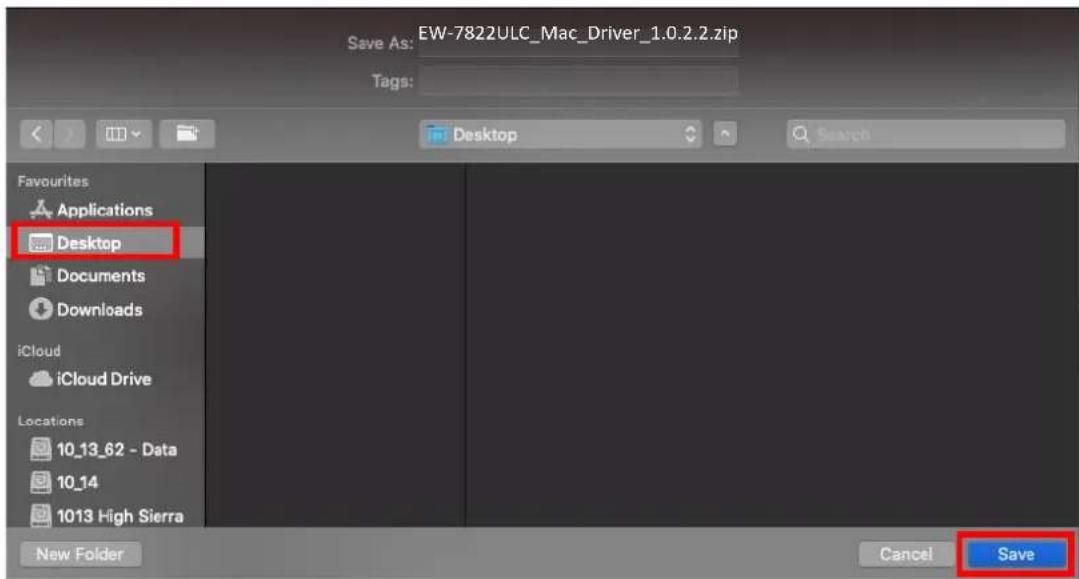Open the Desktop location popup menu
The image size is (1079, 579).
pos(560,134)
